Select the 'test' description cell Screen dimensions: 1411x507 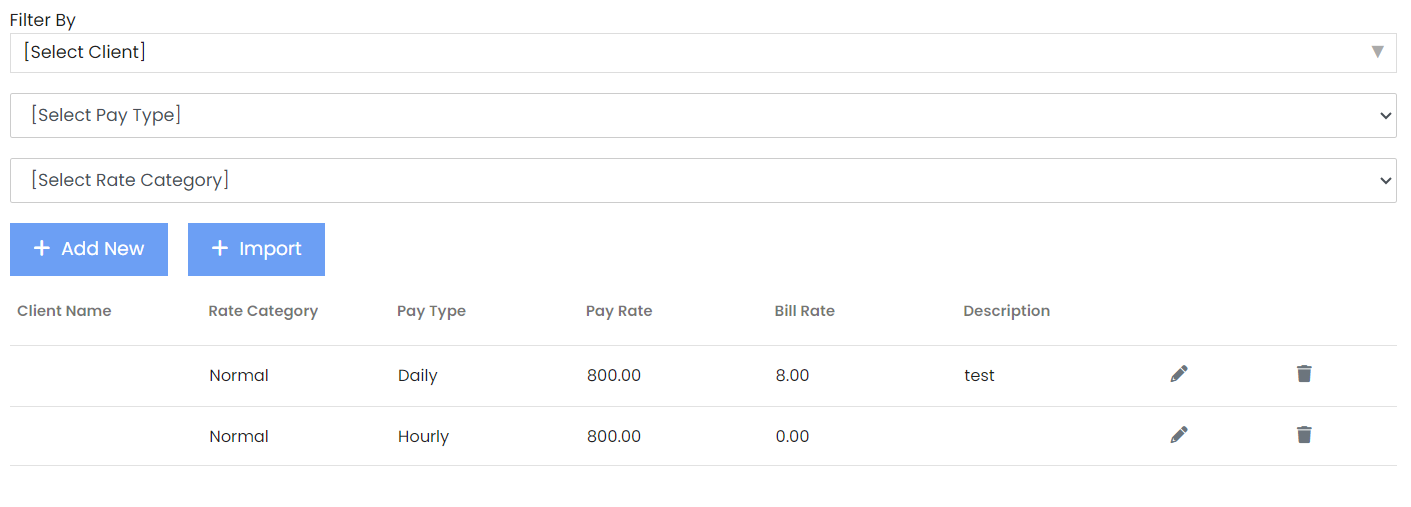pos(979,376)
